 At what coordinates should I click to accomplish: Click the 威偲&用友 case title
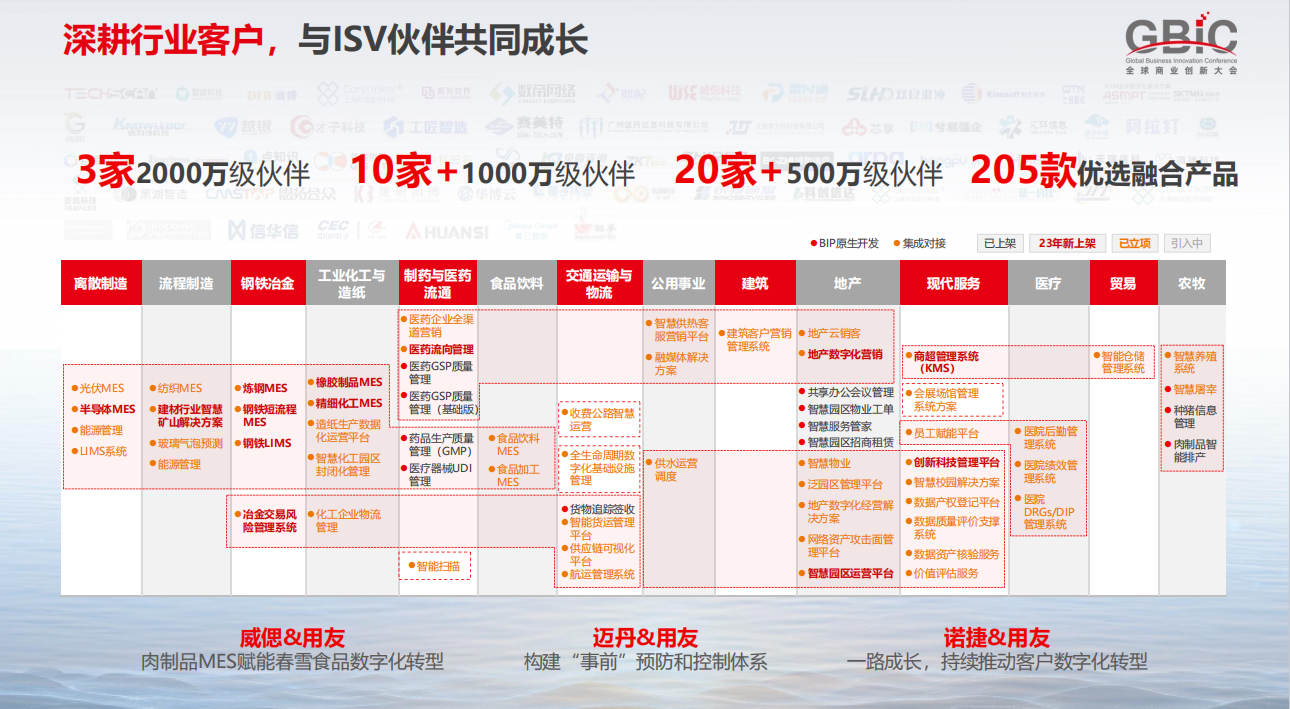point(292,637)
